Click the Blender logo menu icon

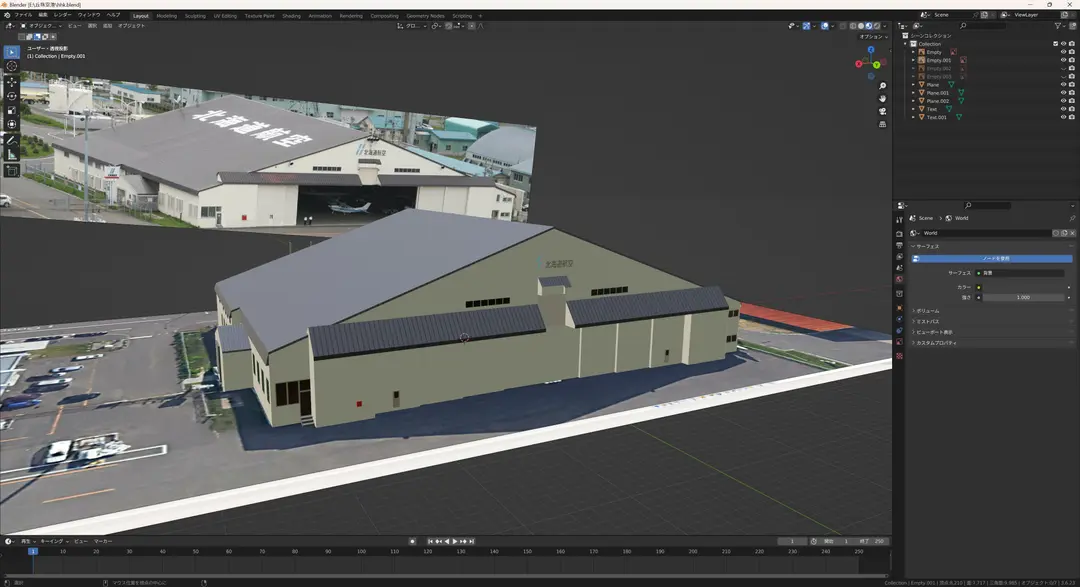7,15
